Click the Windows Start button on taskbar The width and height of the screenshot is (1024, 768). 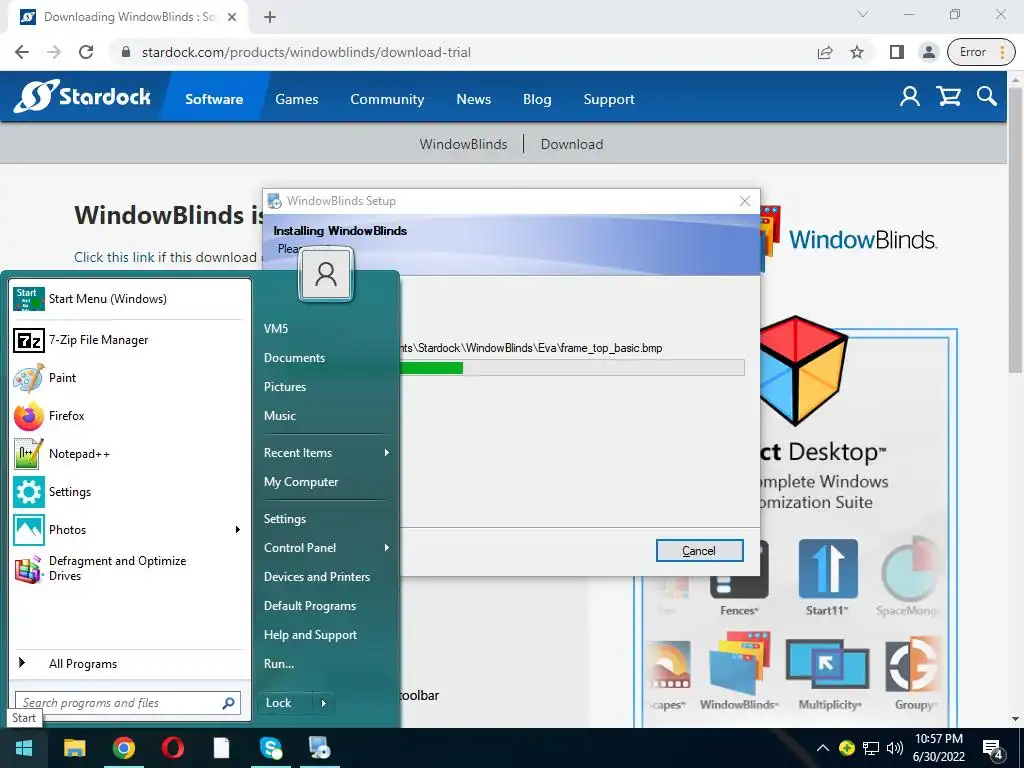[24, 748]
